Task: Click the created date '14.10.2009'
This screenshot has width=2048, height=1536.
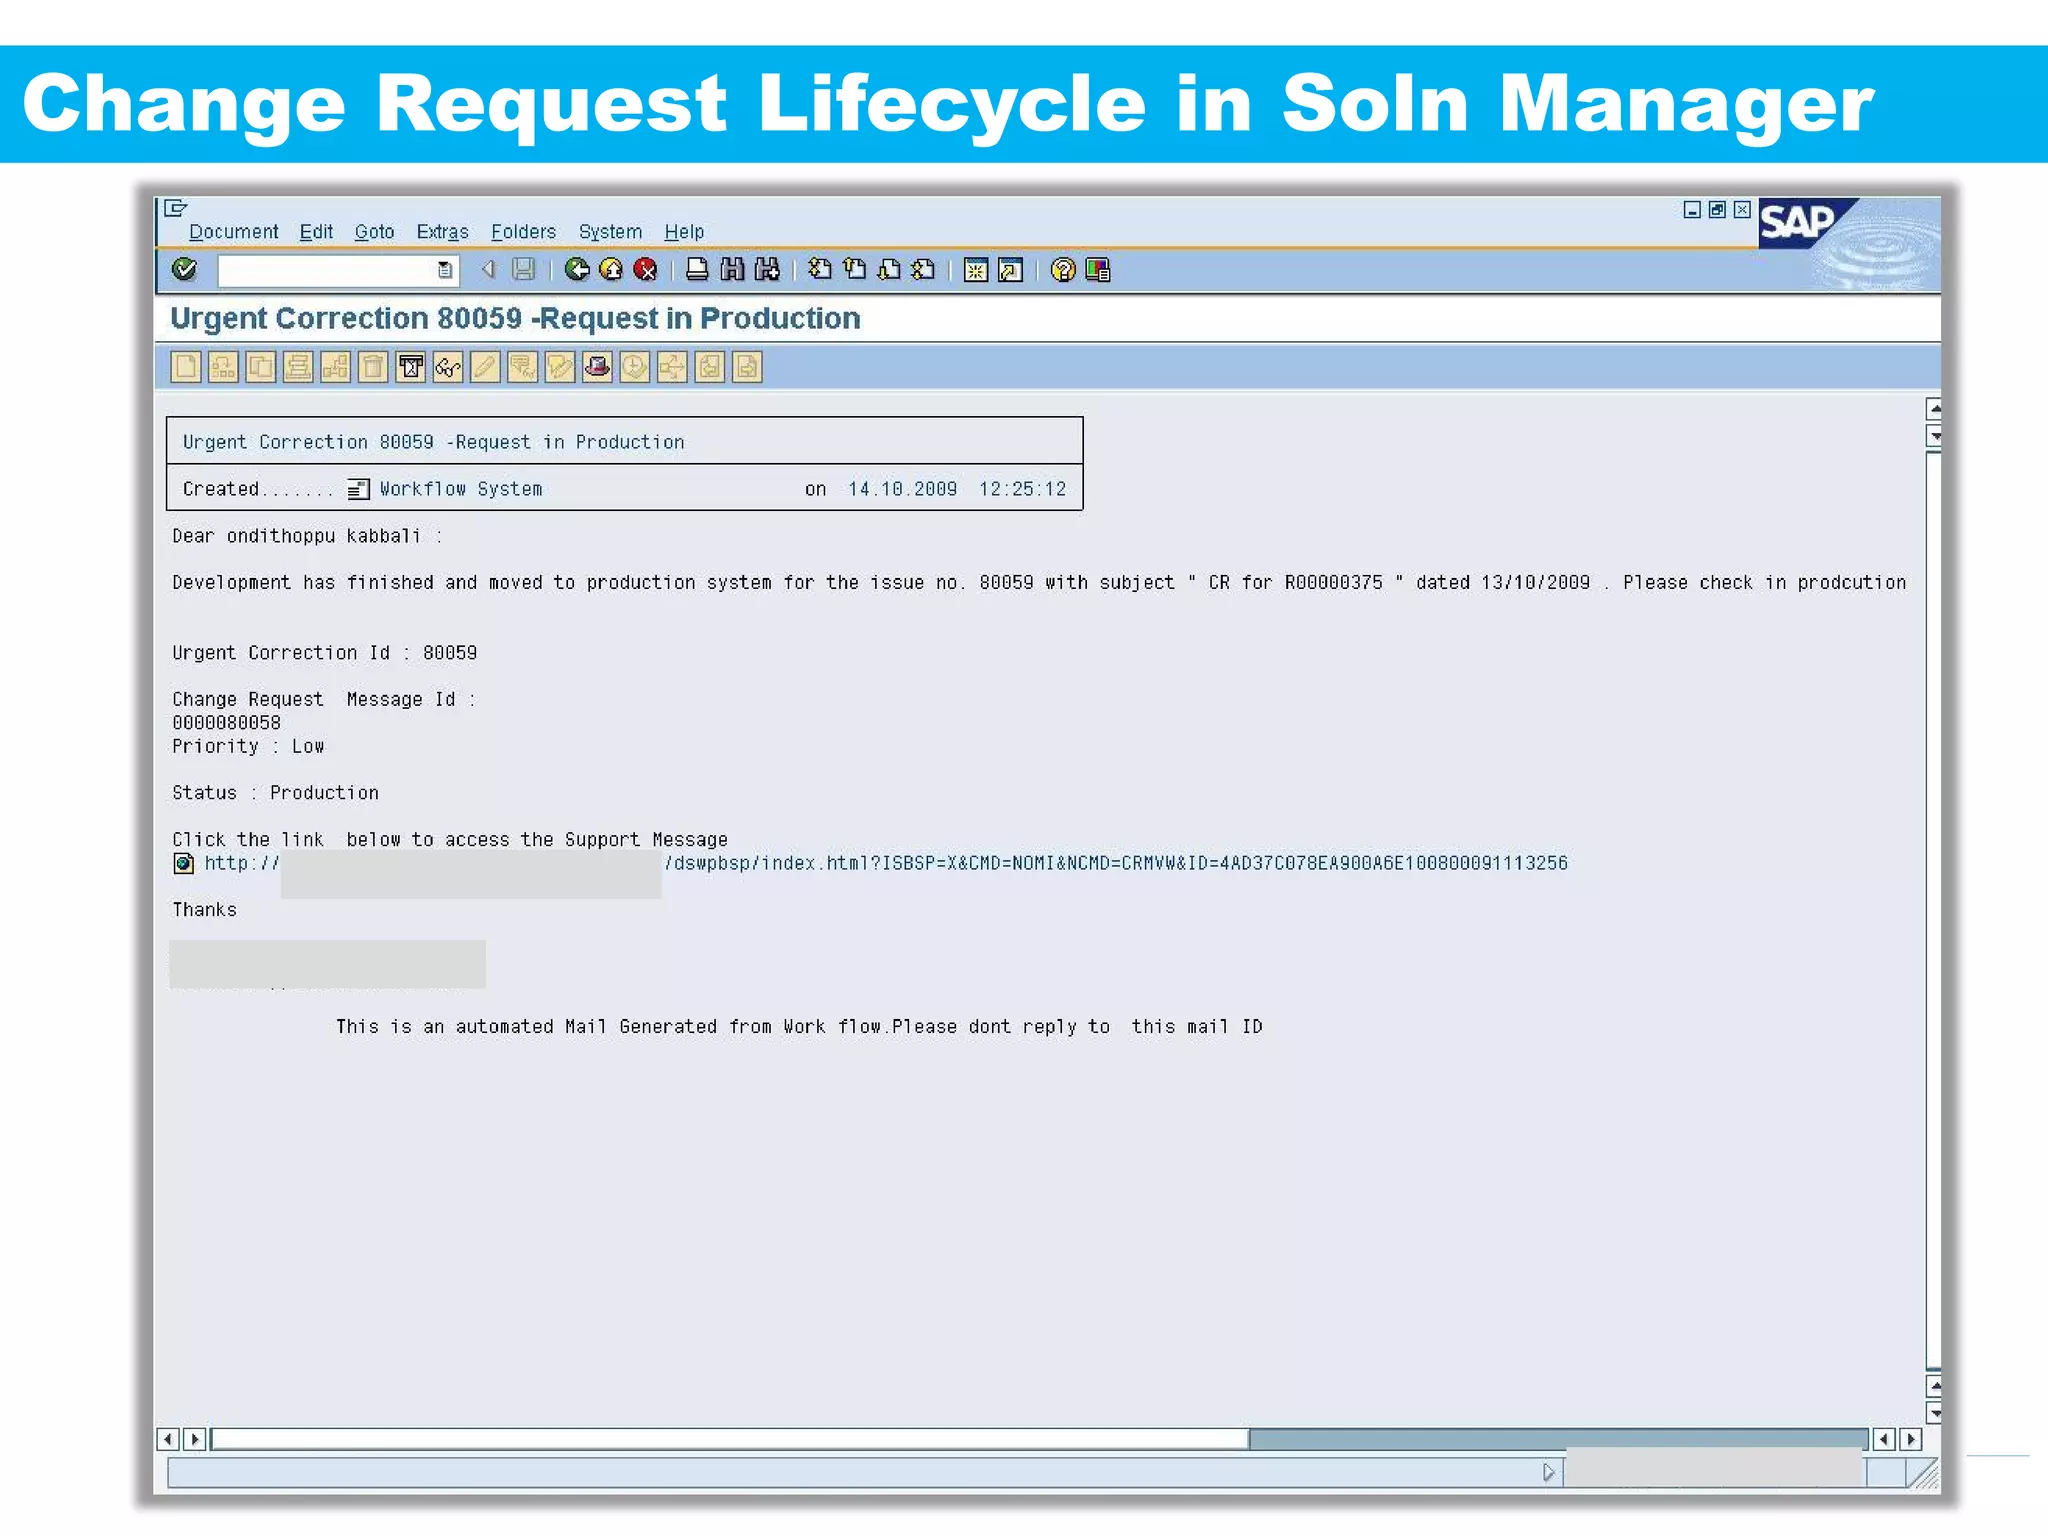Action: click(902, 489)
